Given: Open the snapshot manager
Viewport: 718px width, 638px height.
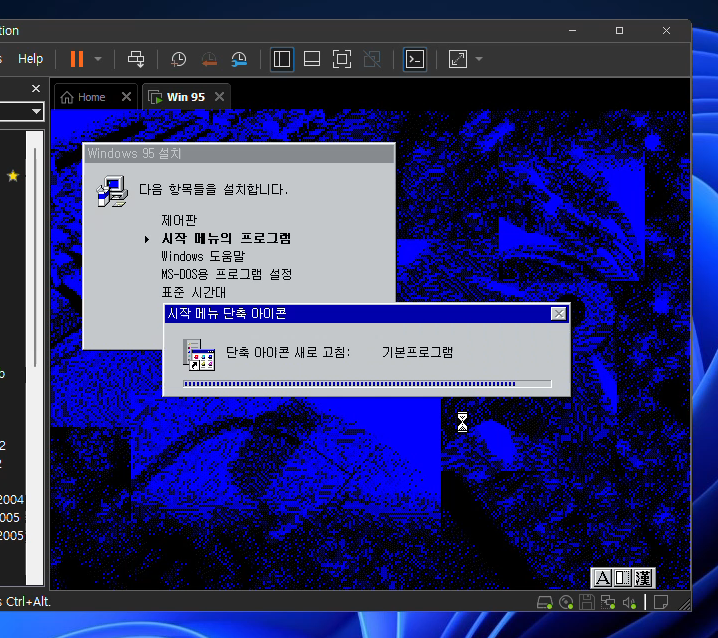Looking at the screenshot, I should click(239, 59).
